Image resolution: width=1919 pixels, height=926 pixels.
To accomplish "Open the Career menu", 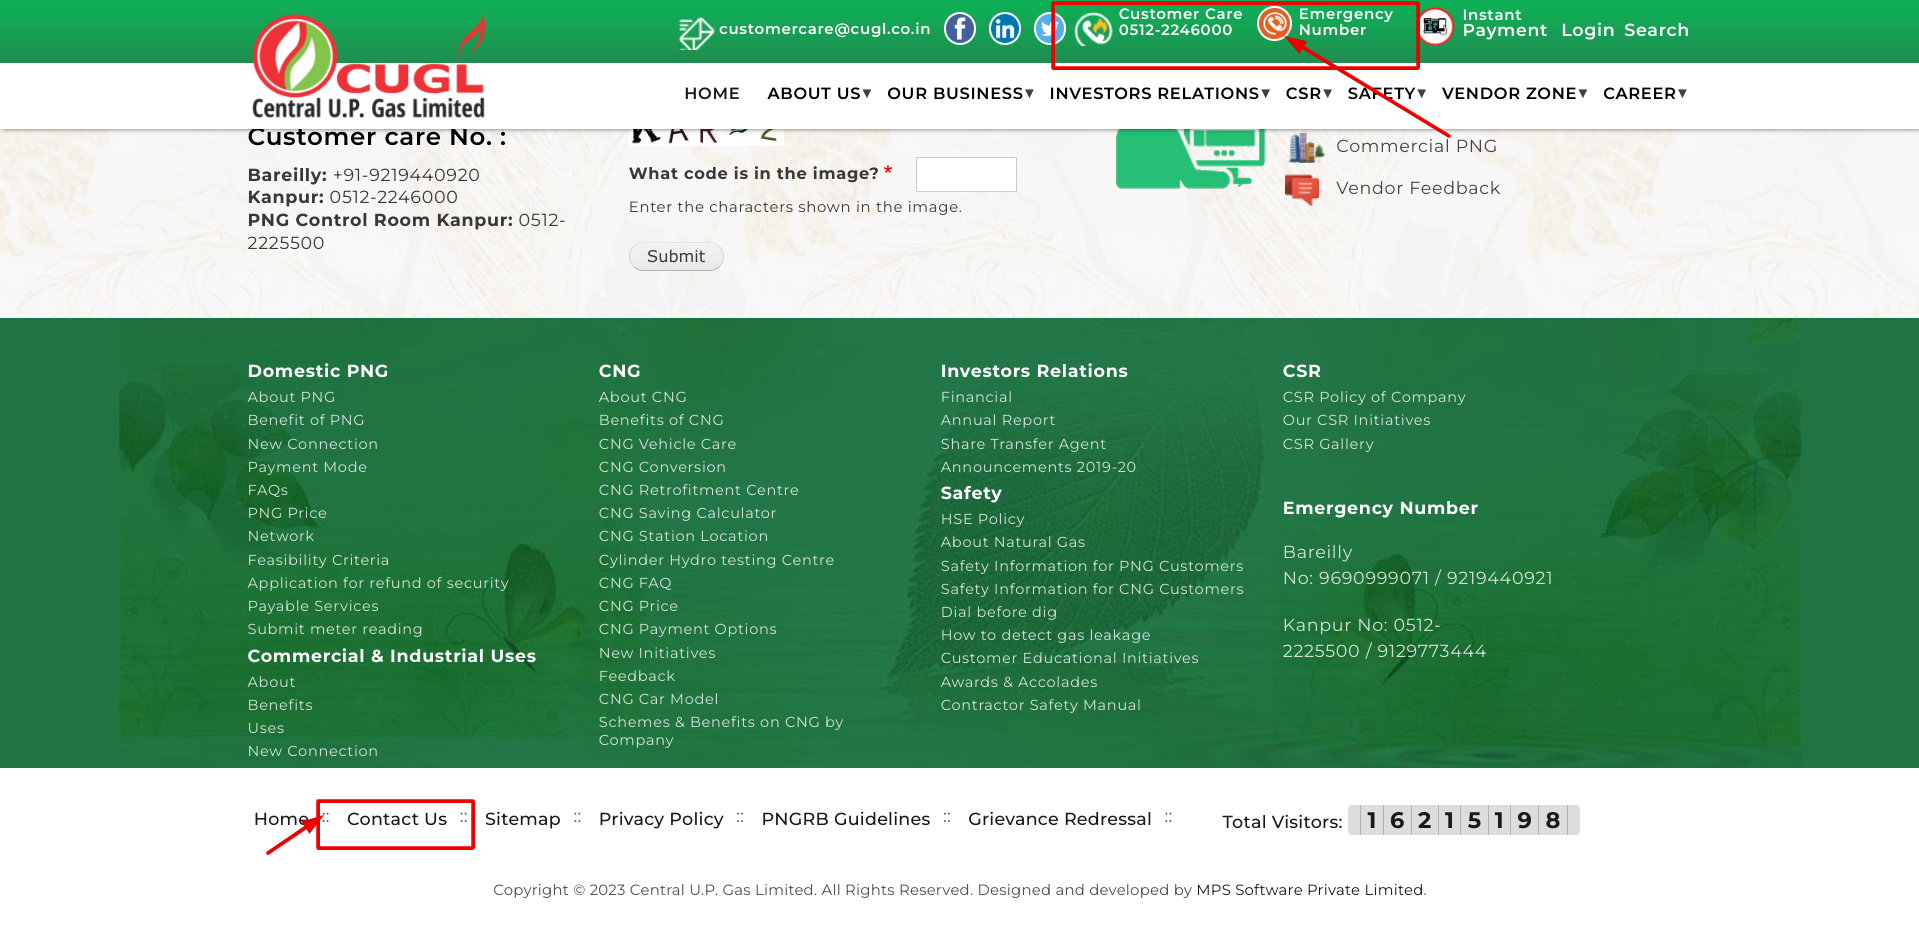I will click(1643, 93).
